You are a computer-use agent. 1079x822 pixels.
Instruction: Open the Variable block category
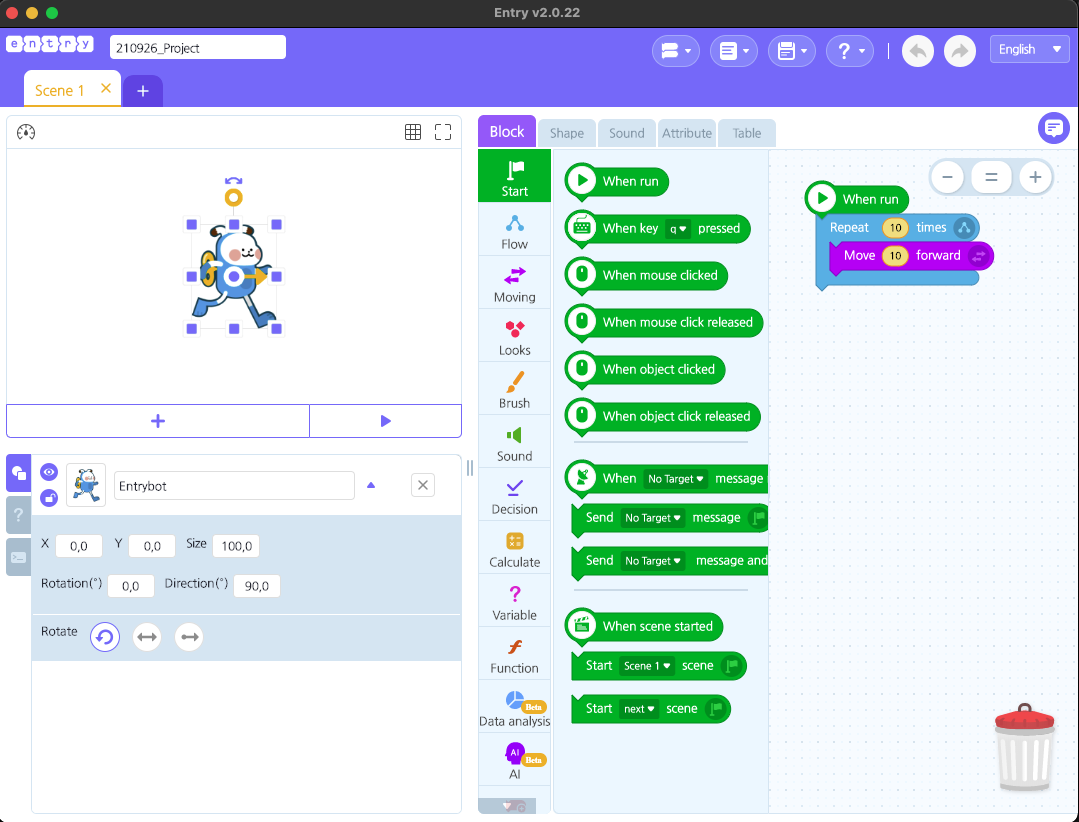(514, 601)
